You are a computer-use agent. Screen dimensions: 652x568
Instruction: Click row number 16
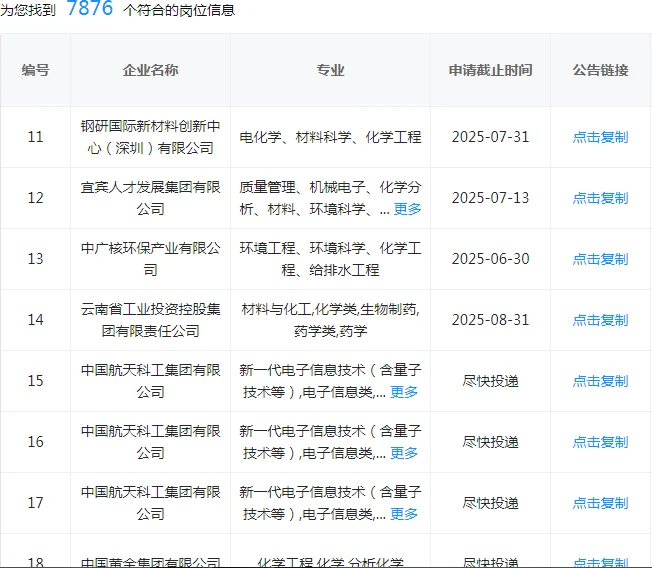(x=35, y=442)
